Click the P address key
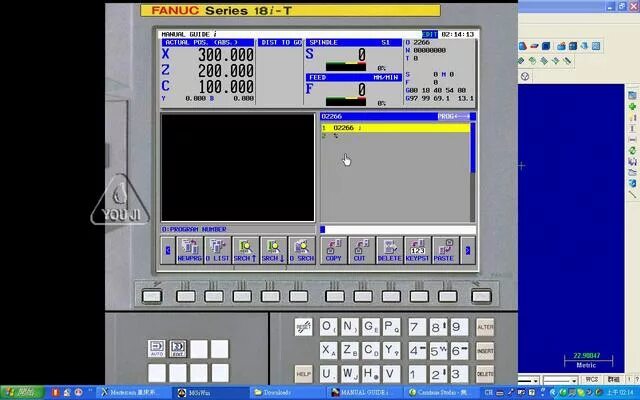Viewport: 640px width, 400px height. click(392, 327)
